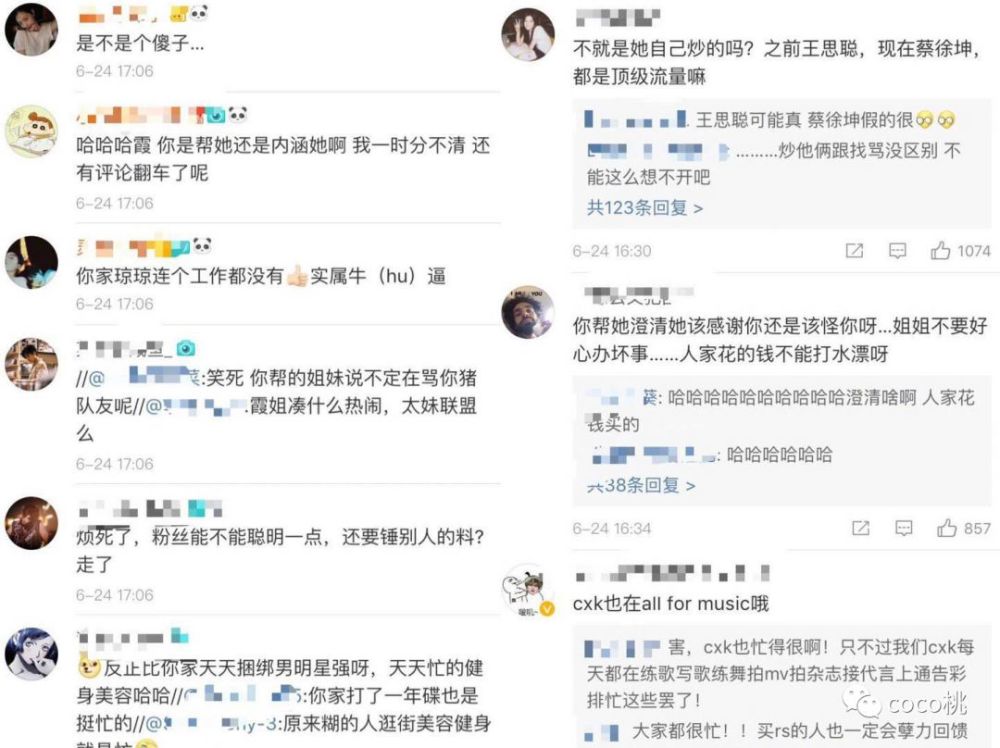Click panda badge beside first commenter's name

199,13
